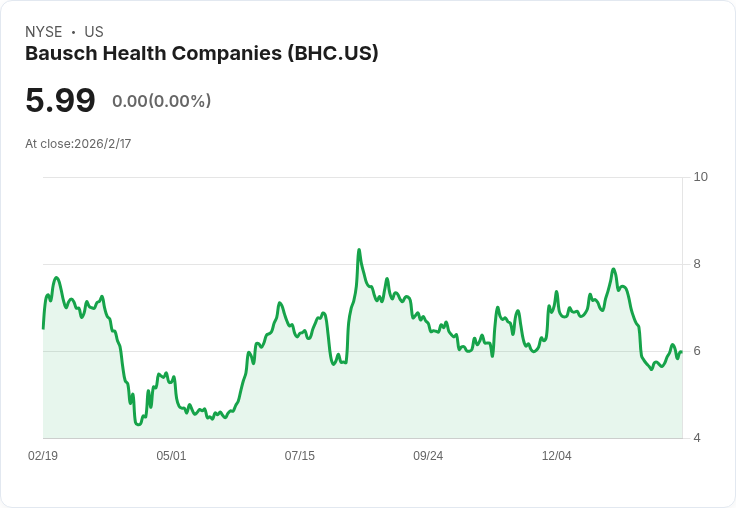This screenshot has width=736, height=508.
Task: Select the 8 y-axis price label
Action: [697, 264]
